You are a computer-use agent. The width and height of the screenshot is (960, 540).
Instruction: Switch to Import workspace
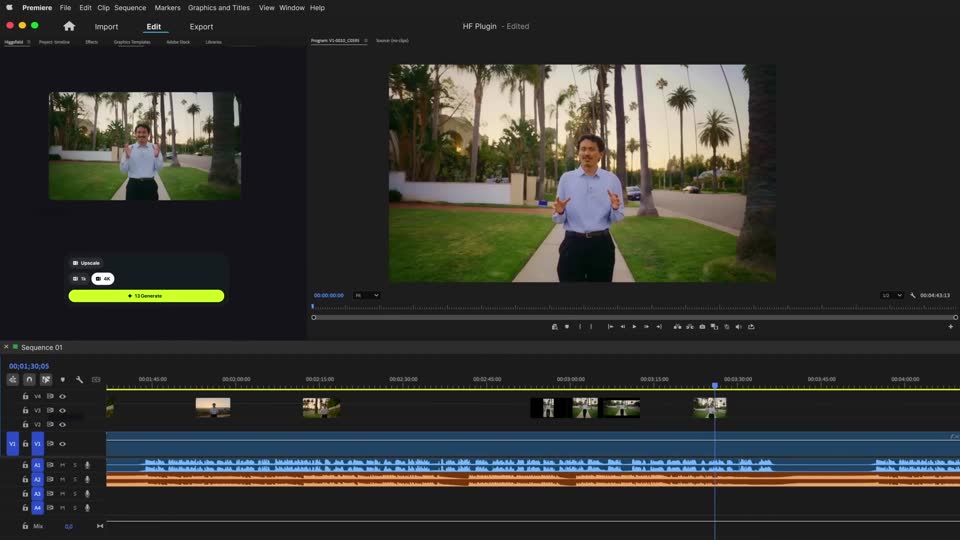[x=106, y=27]
